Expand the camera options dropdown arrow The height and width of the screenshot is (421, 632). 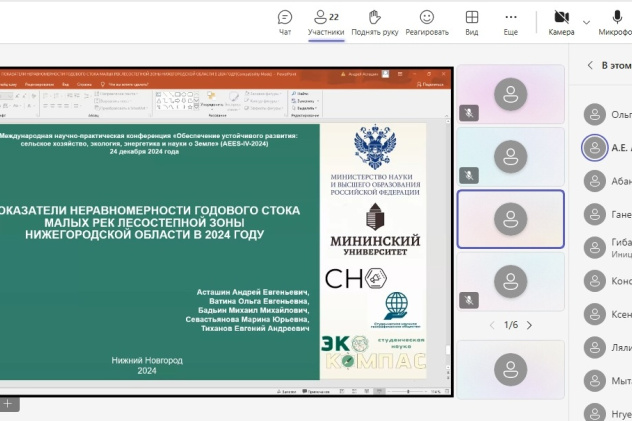coord(586,21)
